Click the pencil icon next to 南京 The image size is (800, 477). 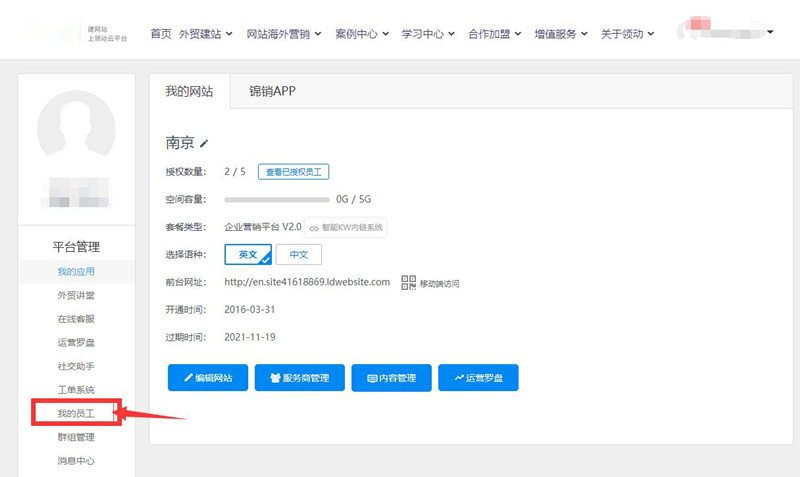(205, 144)
